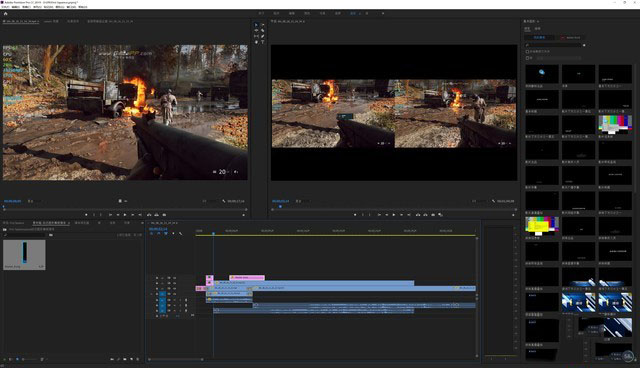
Task: Step back one frame in Source monitor
Action: pyautogui.click(x=118, y=215)
